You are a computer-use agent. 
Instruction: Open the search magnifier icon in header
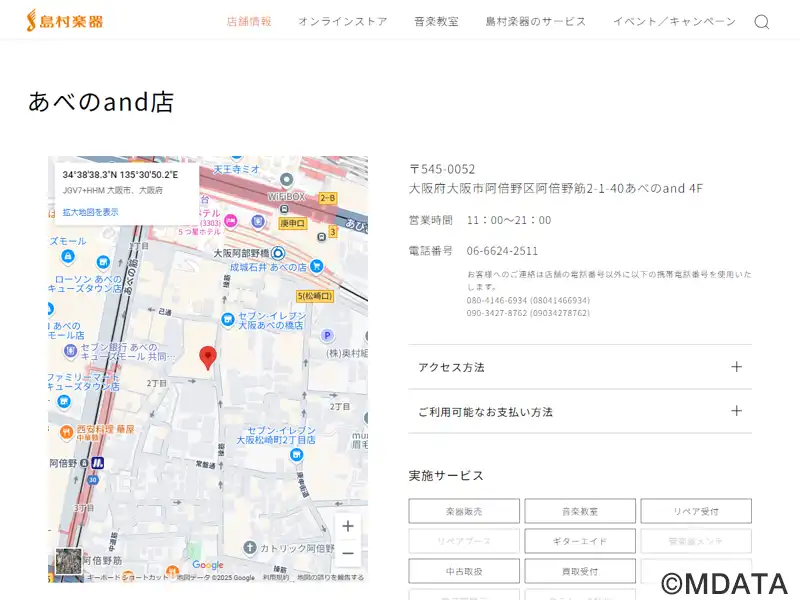[x=762, y=22]
